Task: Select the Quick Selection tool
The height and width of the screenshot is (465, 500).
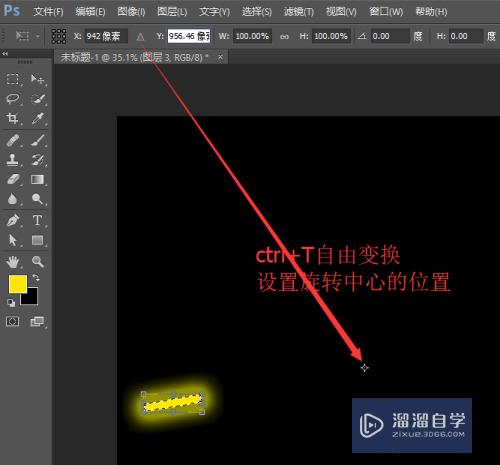Action: pos(37,99)
